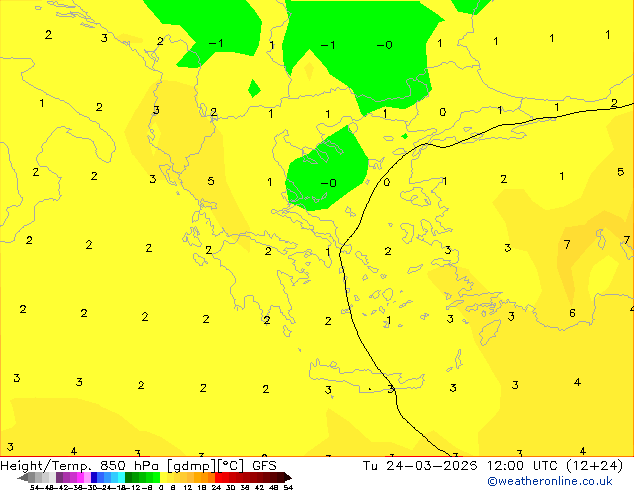Click the 'Tu' weekday label
The width and height of the screenshot is (634, 490).
tap(370, 466)
